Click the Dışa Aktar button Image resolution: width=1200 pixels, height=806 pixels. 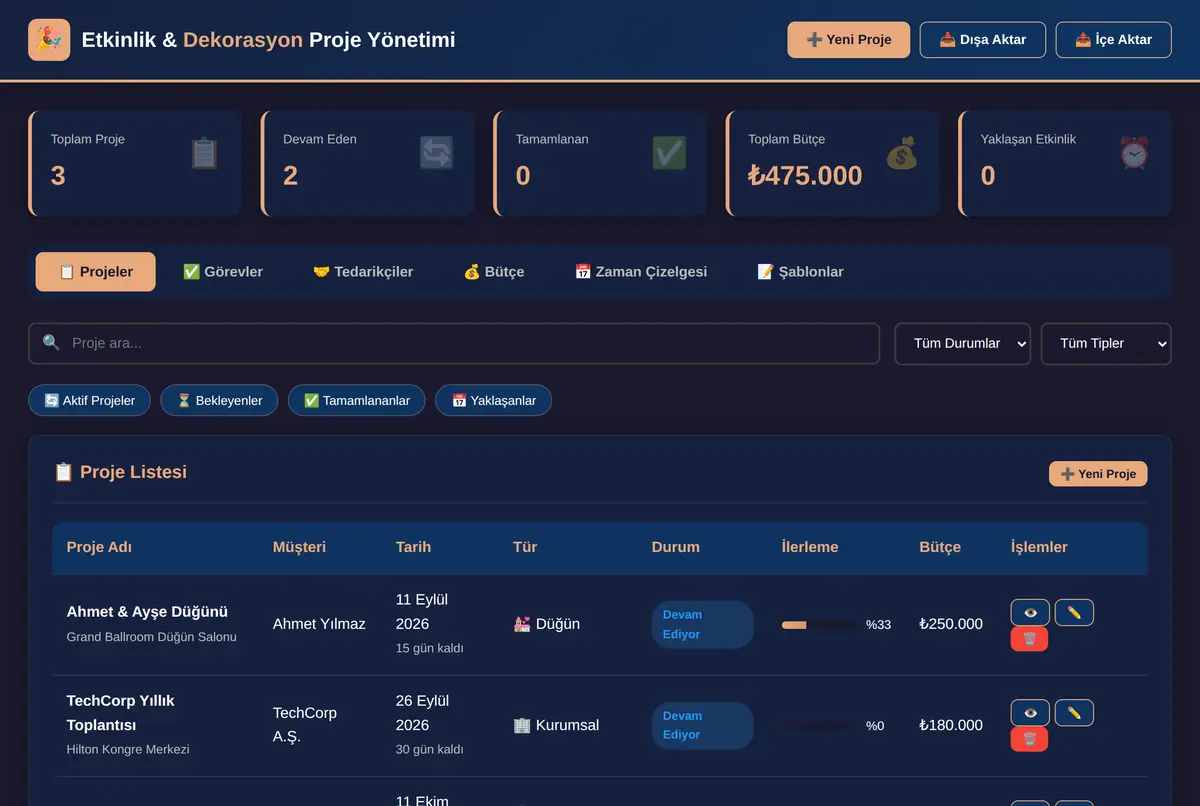pos(983,40)
